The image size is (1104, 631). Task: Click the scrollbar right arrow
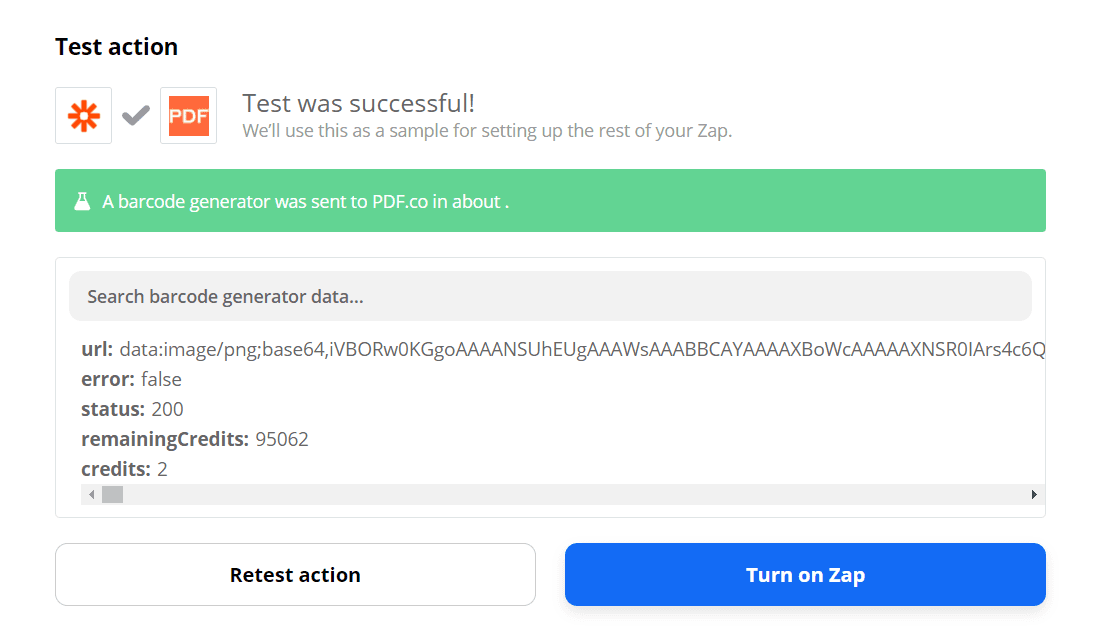[1034, 495]
